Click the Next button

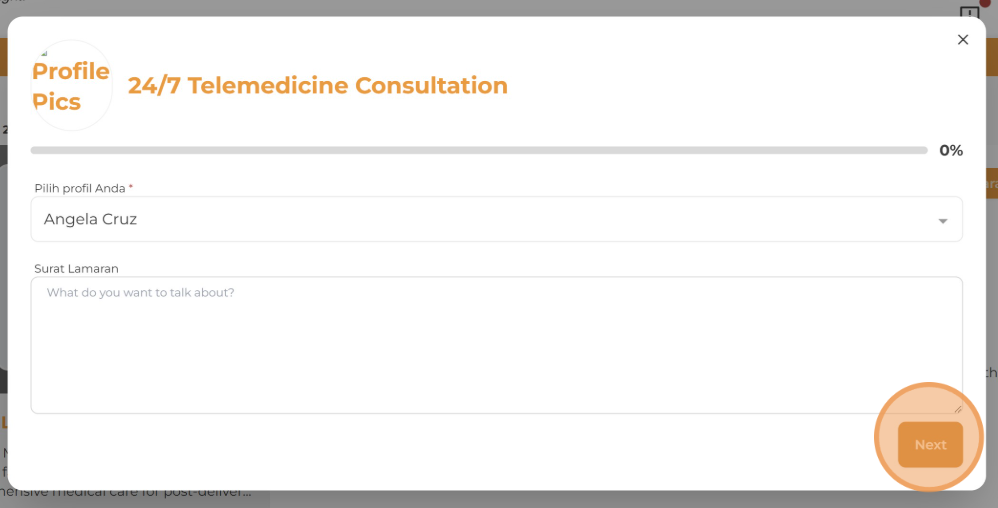(x=930, y=445)
